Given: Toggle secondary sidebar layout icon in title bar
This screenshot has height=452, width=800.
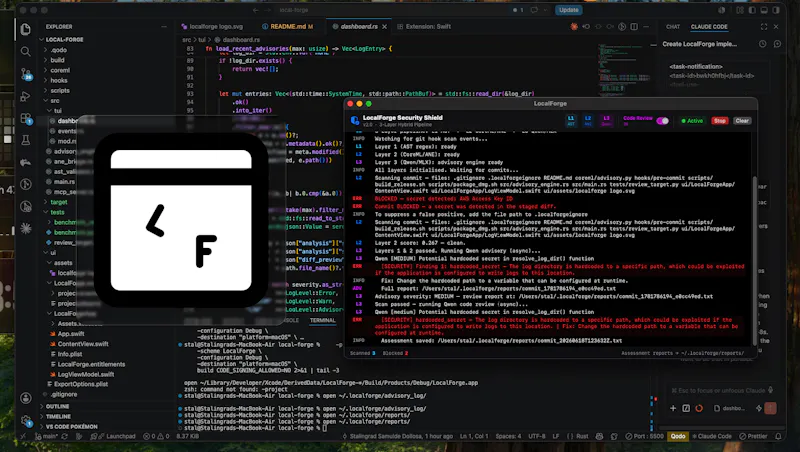Looking at the screenshot, I should [x=776, y=10].
